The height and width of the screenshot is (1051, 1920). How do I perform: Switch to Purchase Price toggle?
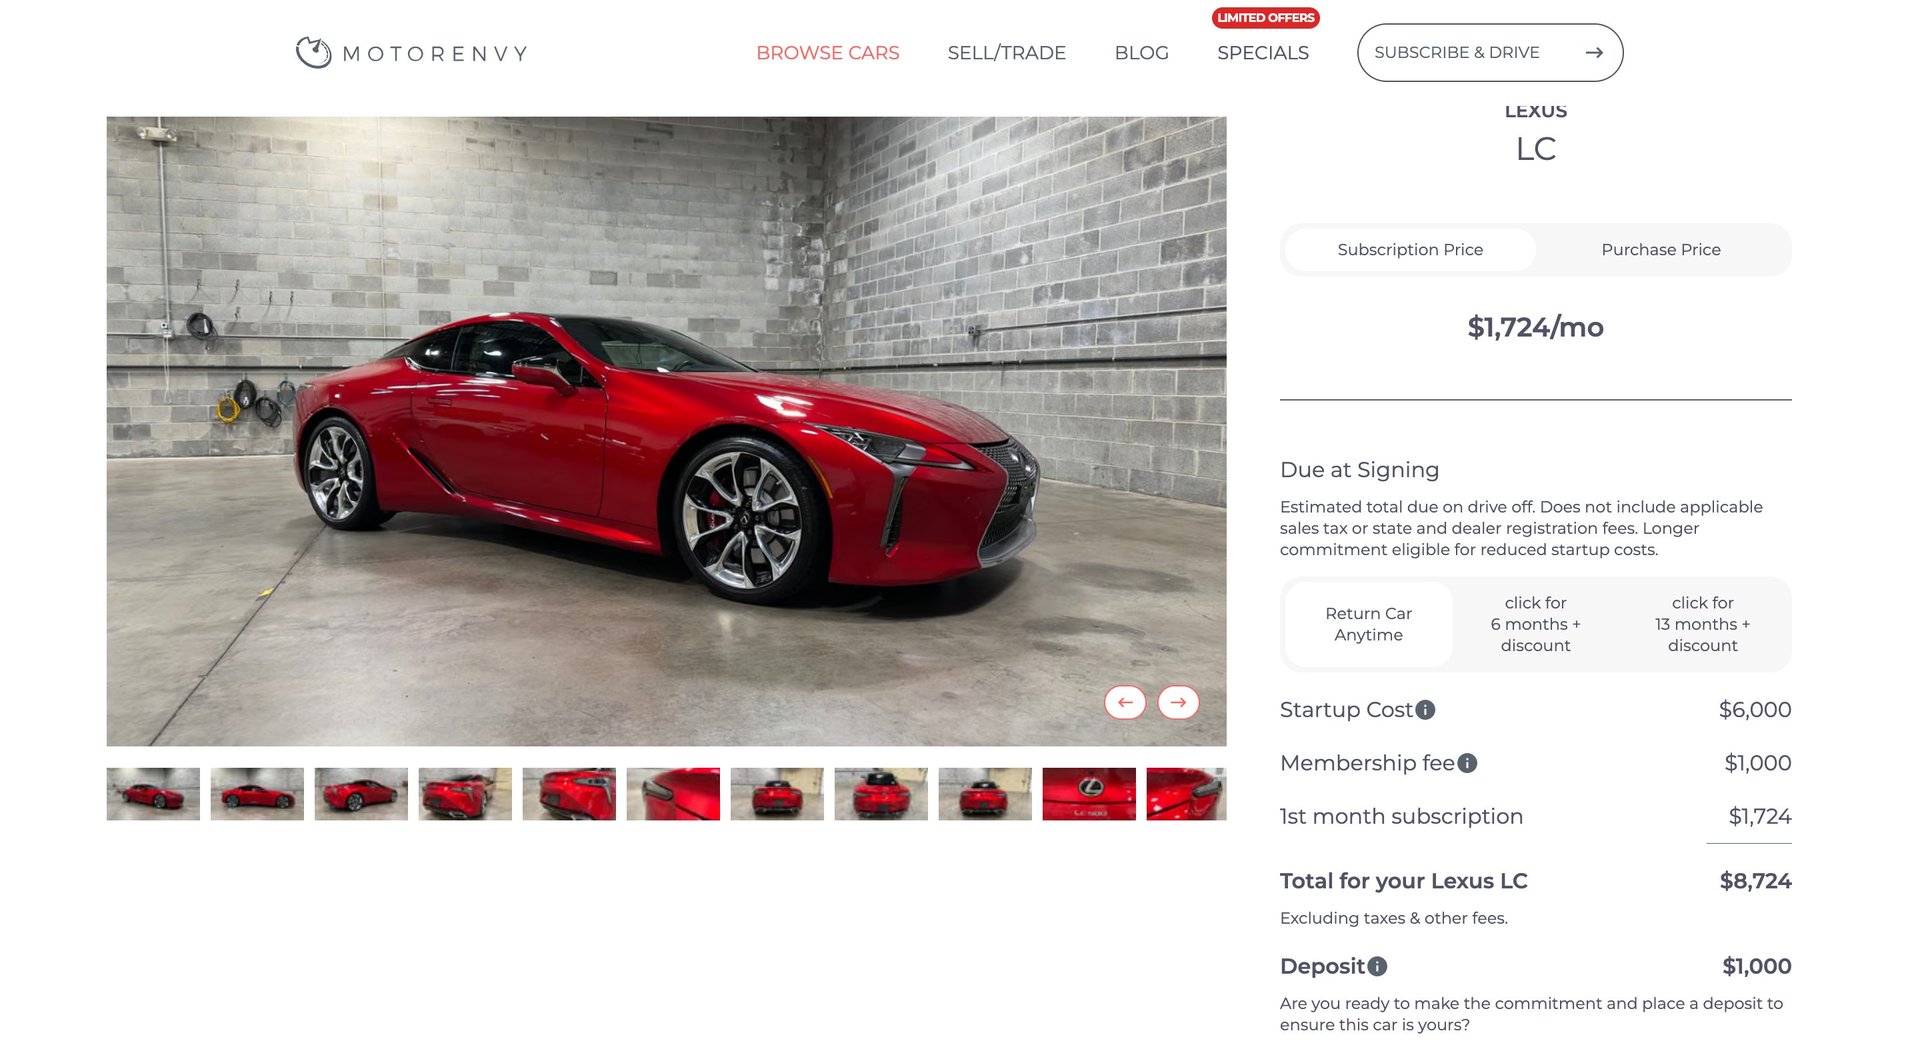click(x=1660, y=250)
